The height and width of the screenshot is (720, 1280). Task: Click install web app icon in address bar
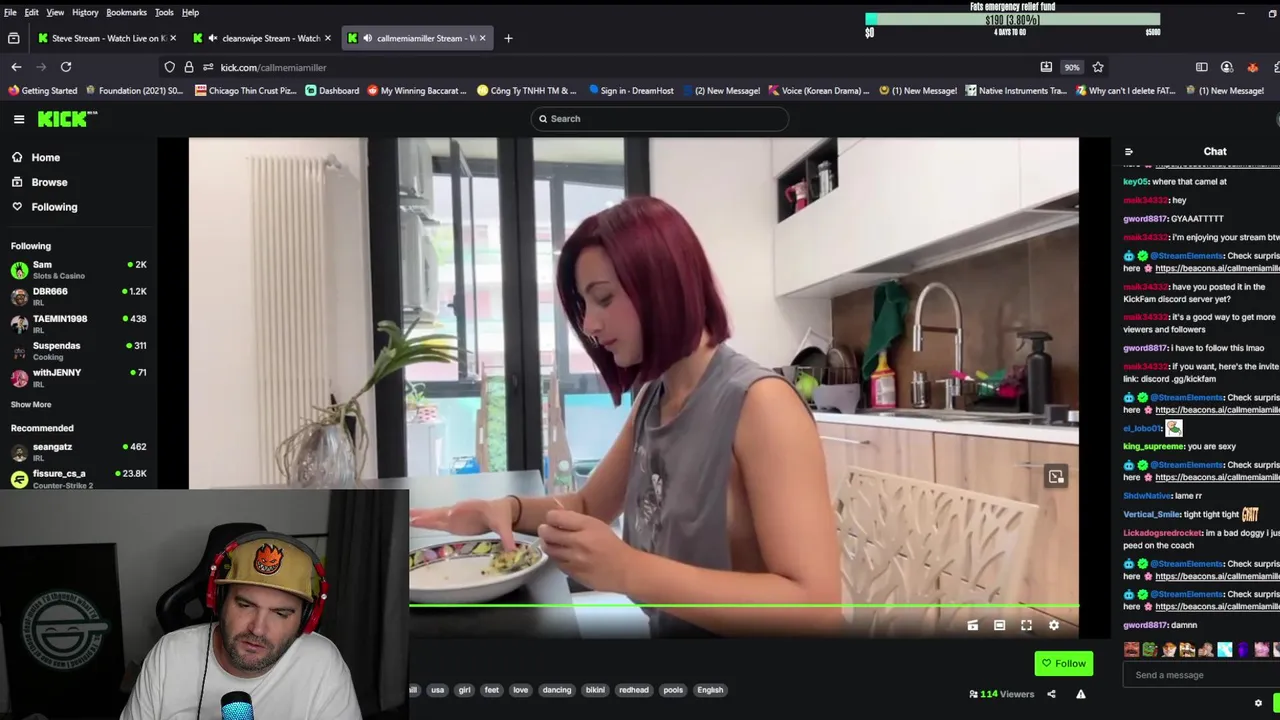tap(1046, 67)
